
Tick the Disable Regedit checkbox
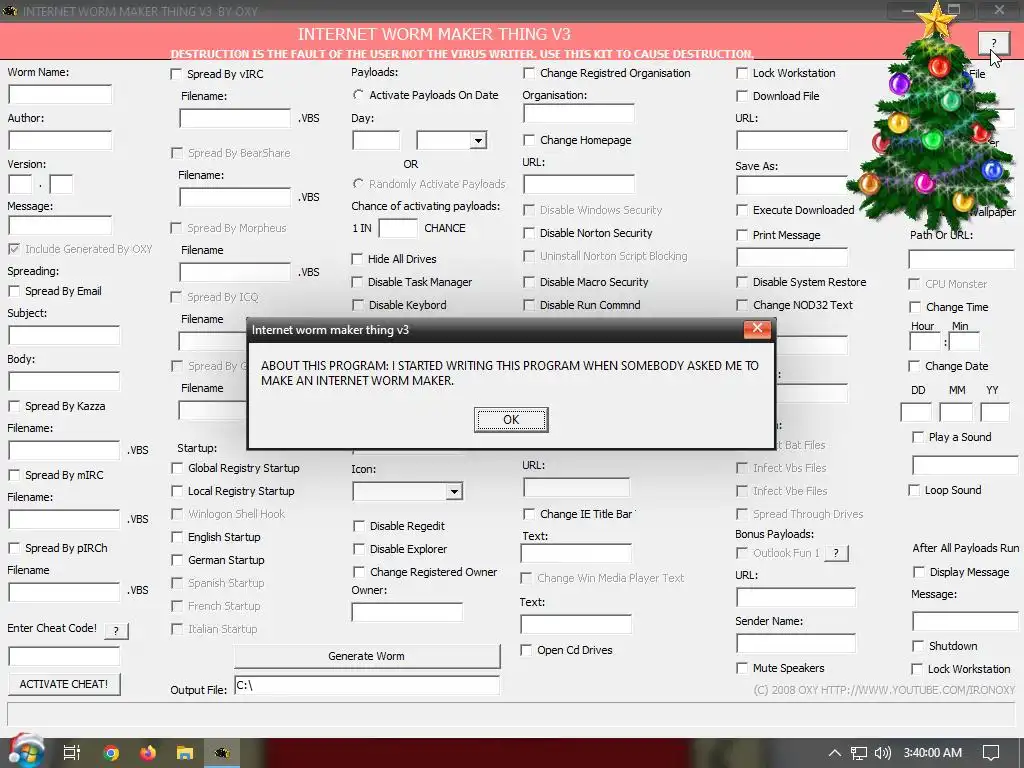coord(359,526)
